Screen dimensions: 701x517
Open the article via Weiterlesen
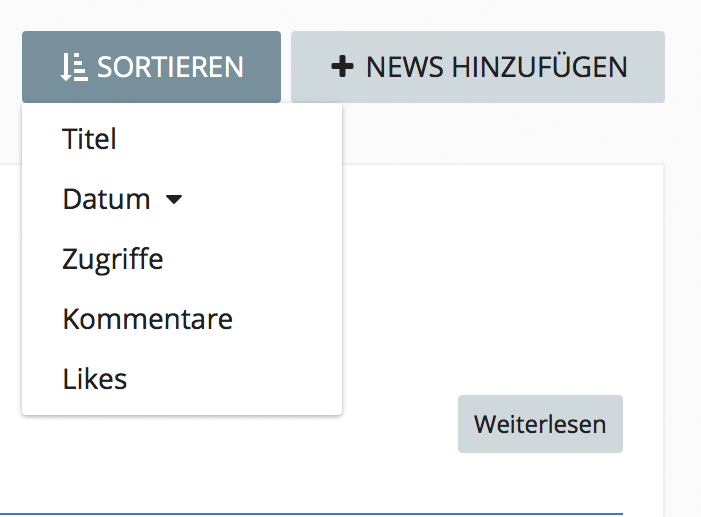click(540, 424)
